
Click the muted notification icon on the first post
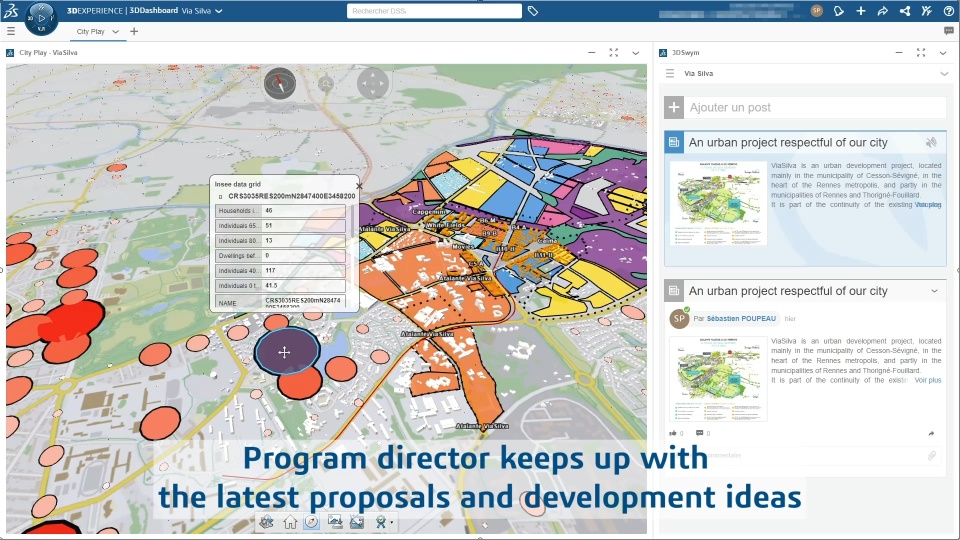[931, 143]
